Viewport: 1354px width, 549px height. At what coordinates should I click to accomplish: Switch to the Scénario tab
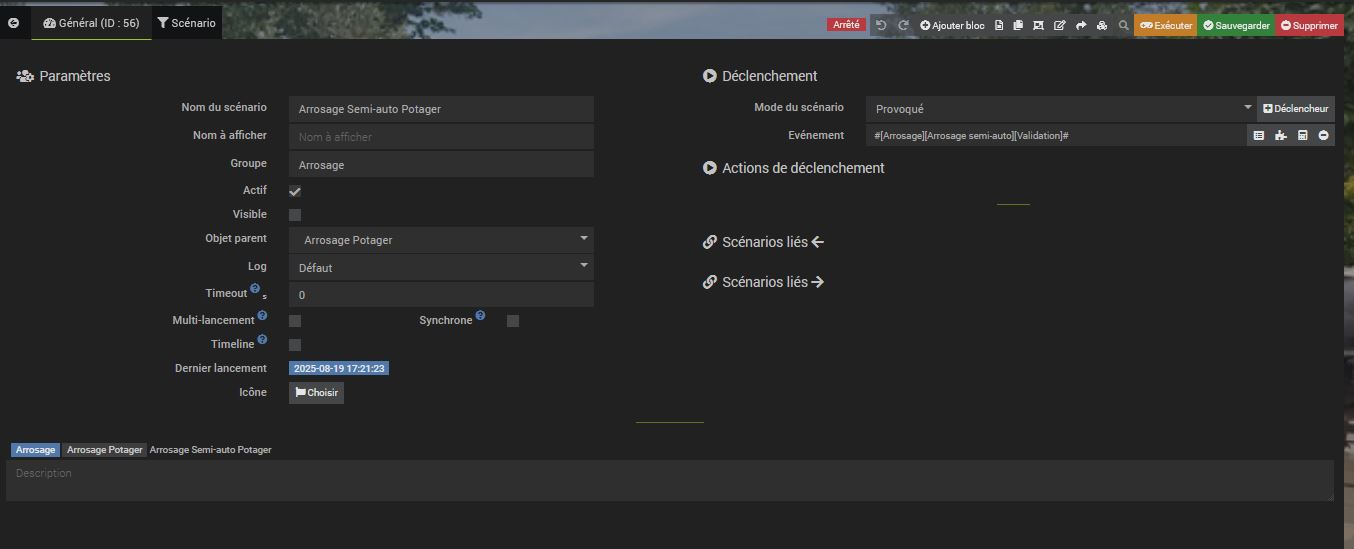pyautogui.click(x=187, y=23)
